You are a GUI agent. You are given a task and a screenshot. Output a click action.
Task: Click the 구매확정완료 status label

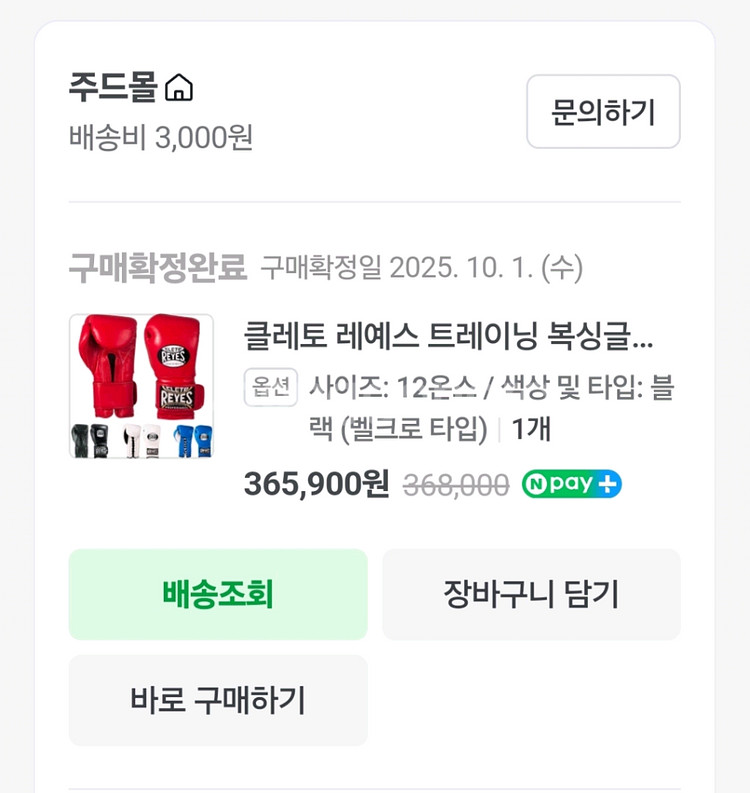[x=157, y=268]
